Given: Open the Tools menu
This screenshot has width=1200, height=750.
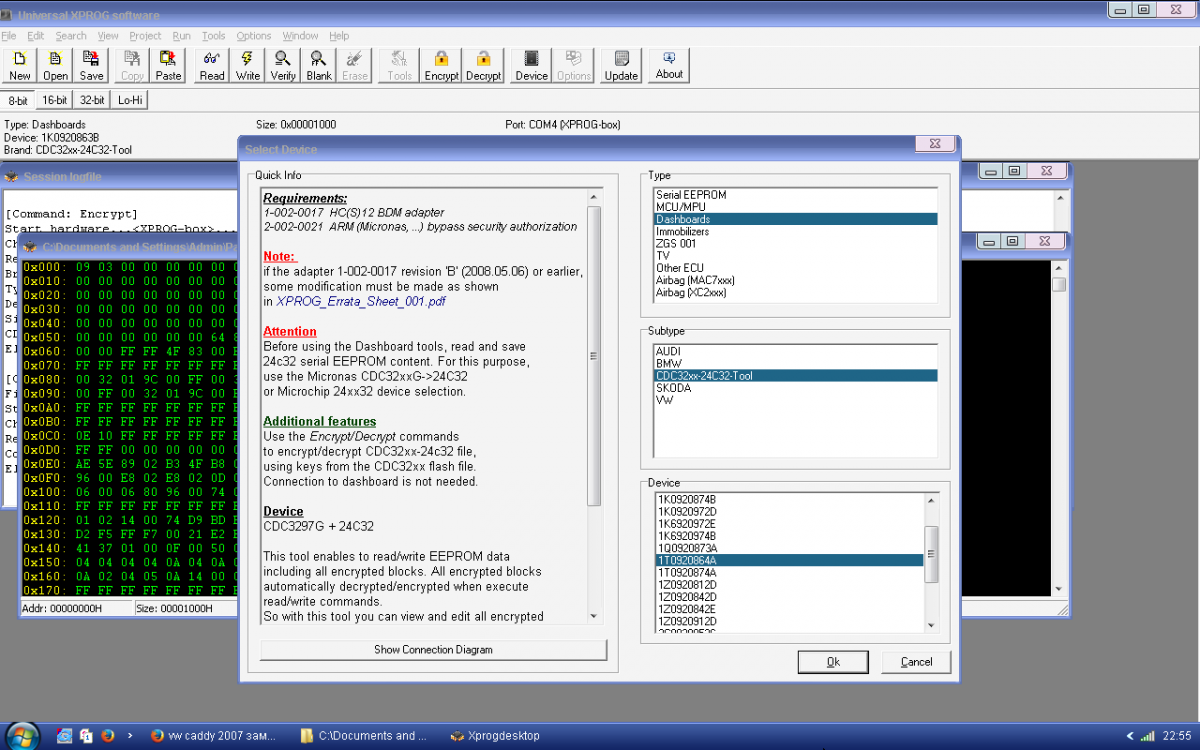Looking at the screenshot, I should tap(213, 36).
